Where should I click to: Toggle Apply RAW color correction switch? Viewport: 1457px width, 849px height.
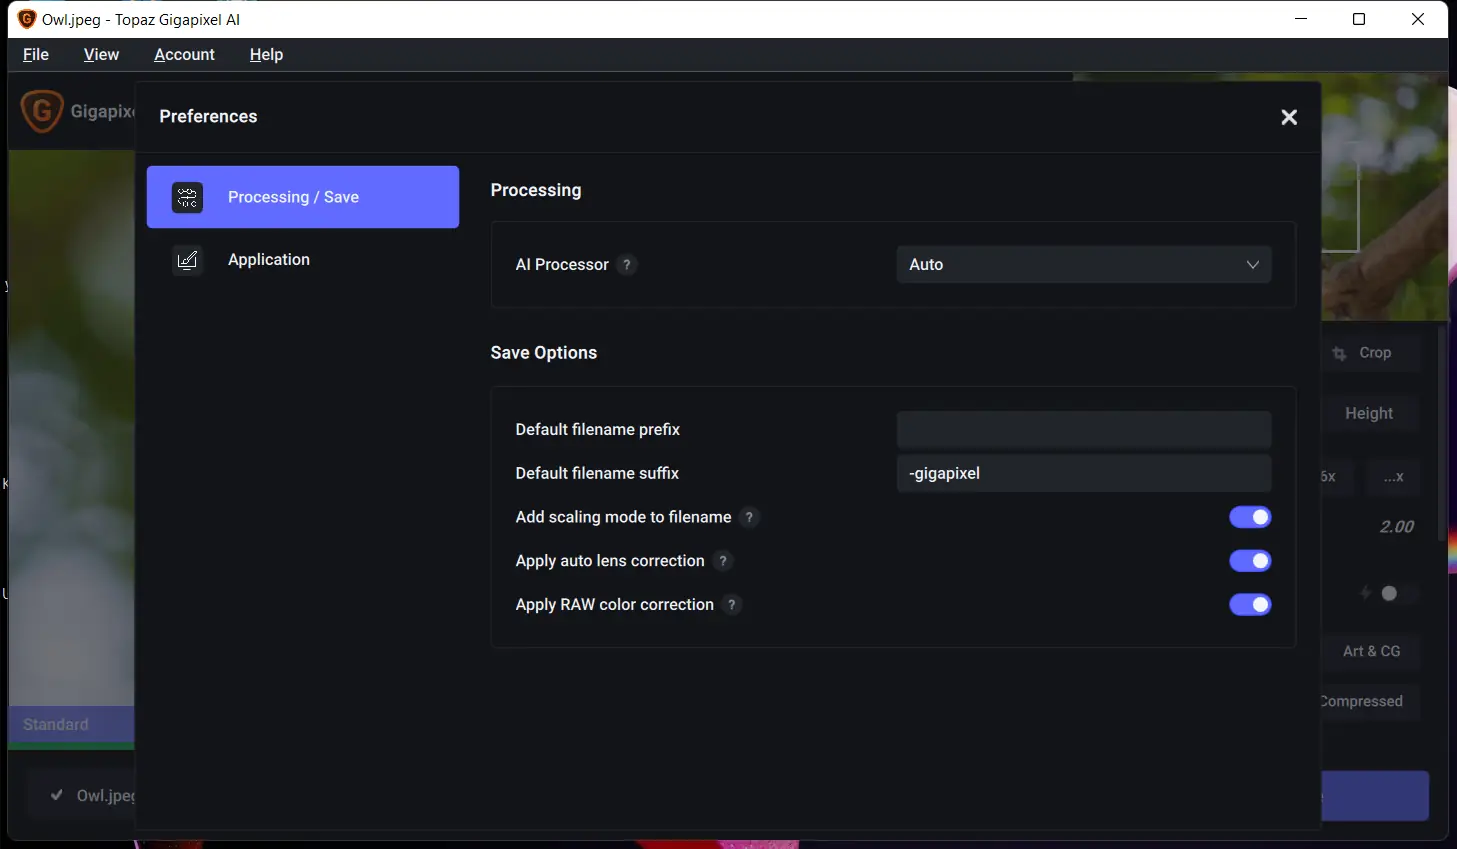click(x=1250, y=605)
